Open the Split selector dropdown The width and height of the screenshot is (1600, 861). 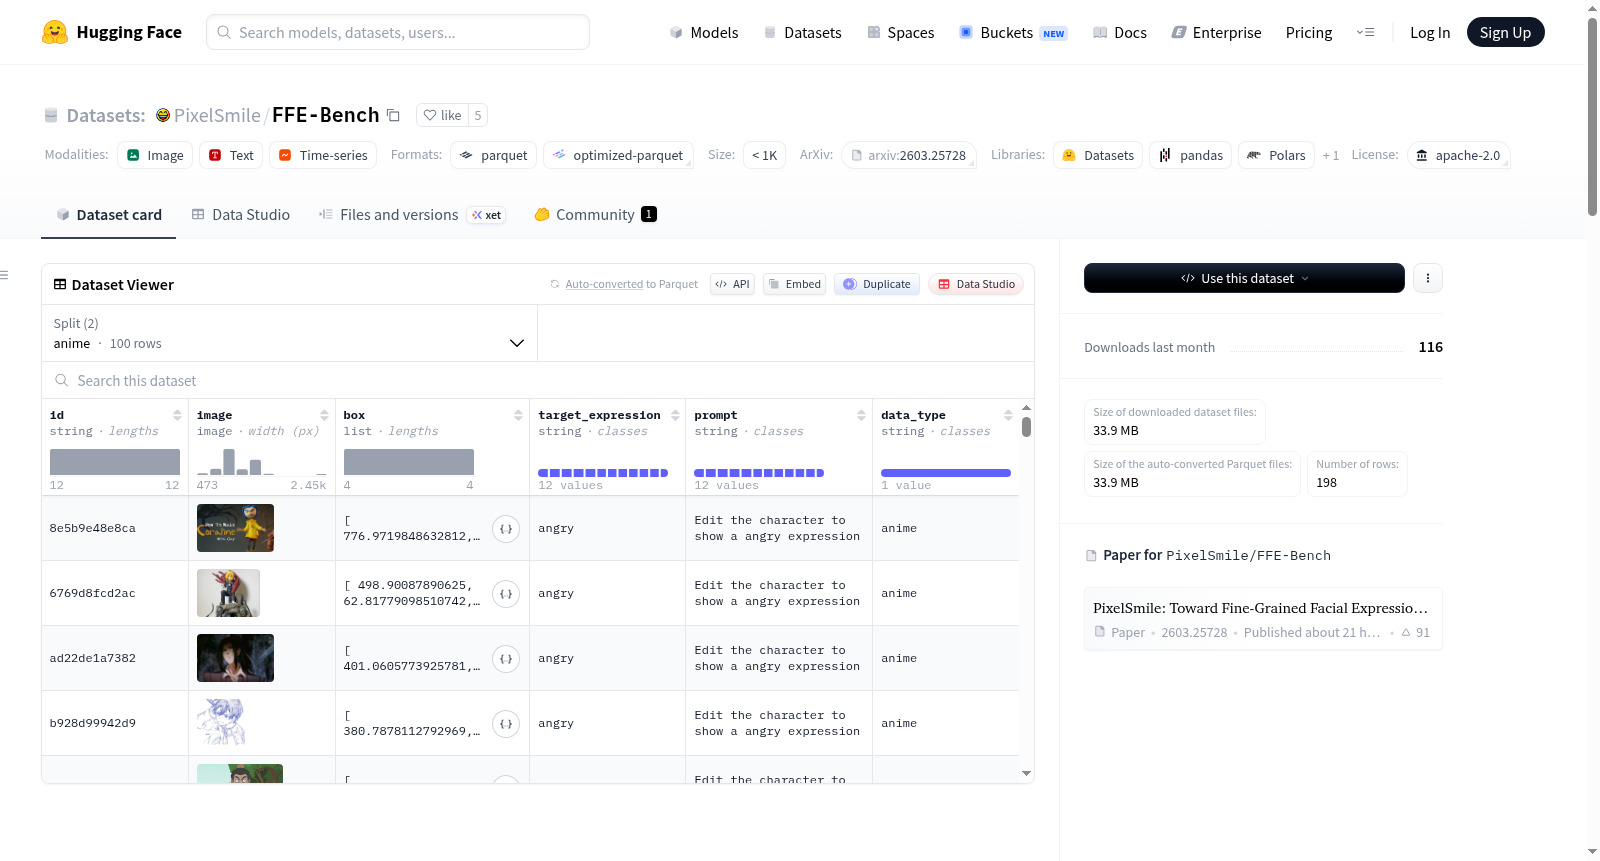click(289, 333)
